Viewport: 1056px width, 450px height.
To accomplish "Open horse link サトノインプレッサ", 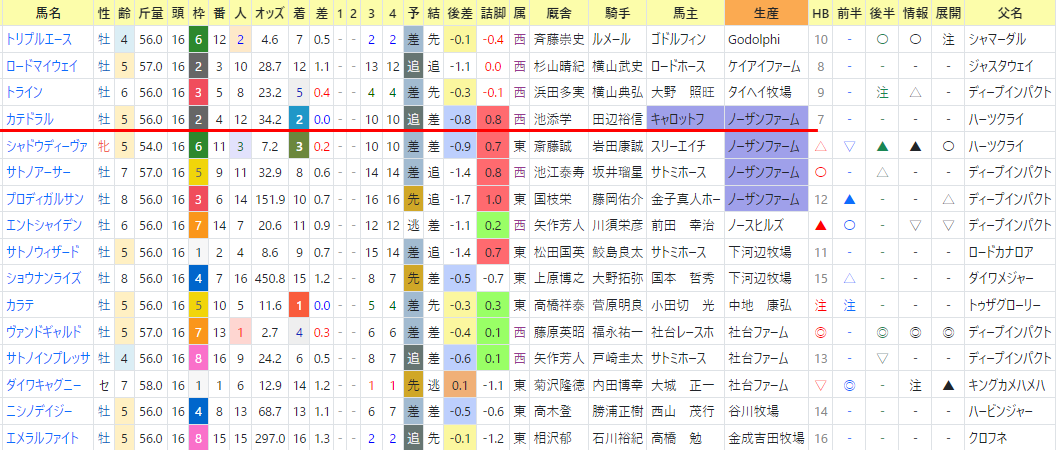I will (47, 358).
